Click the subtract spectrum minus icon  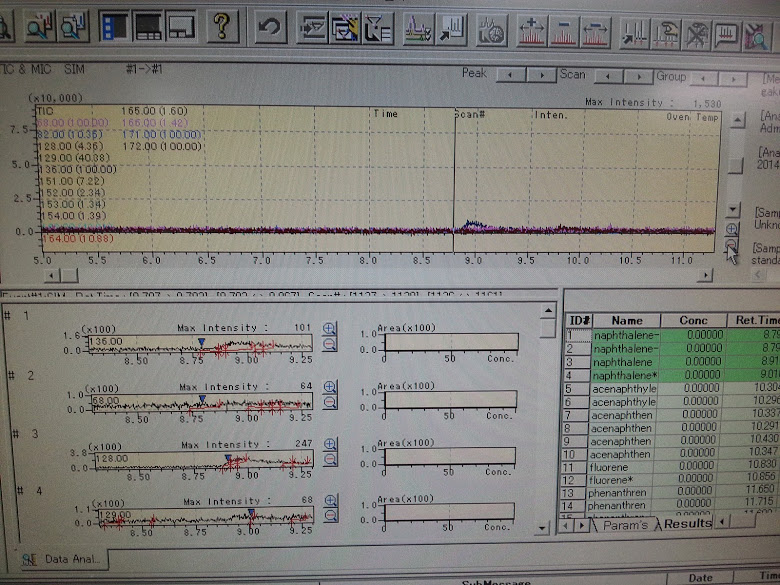coord(564,32)
